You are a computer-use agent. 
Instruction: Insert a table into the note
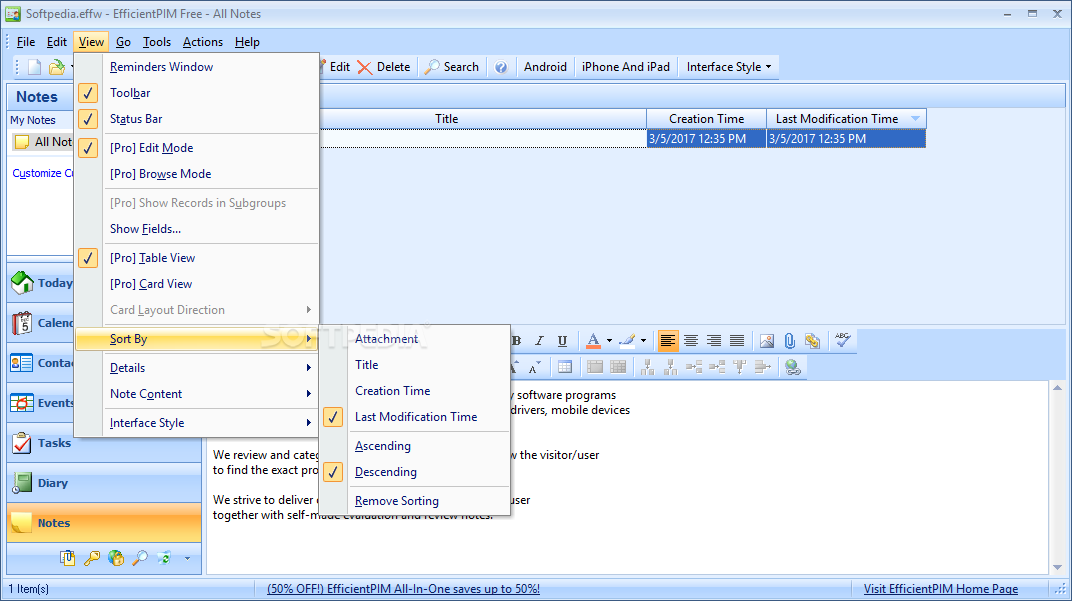(x=565, y=367)
